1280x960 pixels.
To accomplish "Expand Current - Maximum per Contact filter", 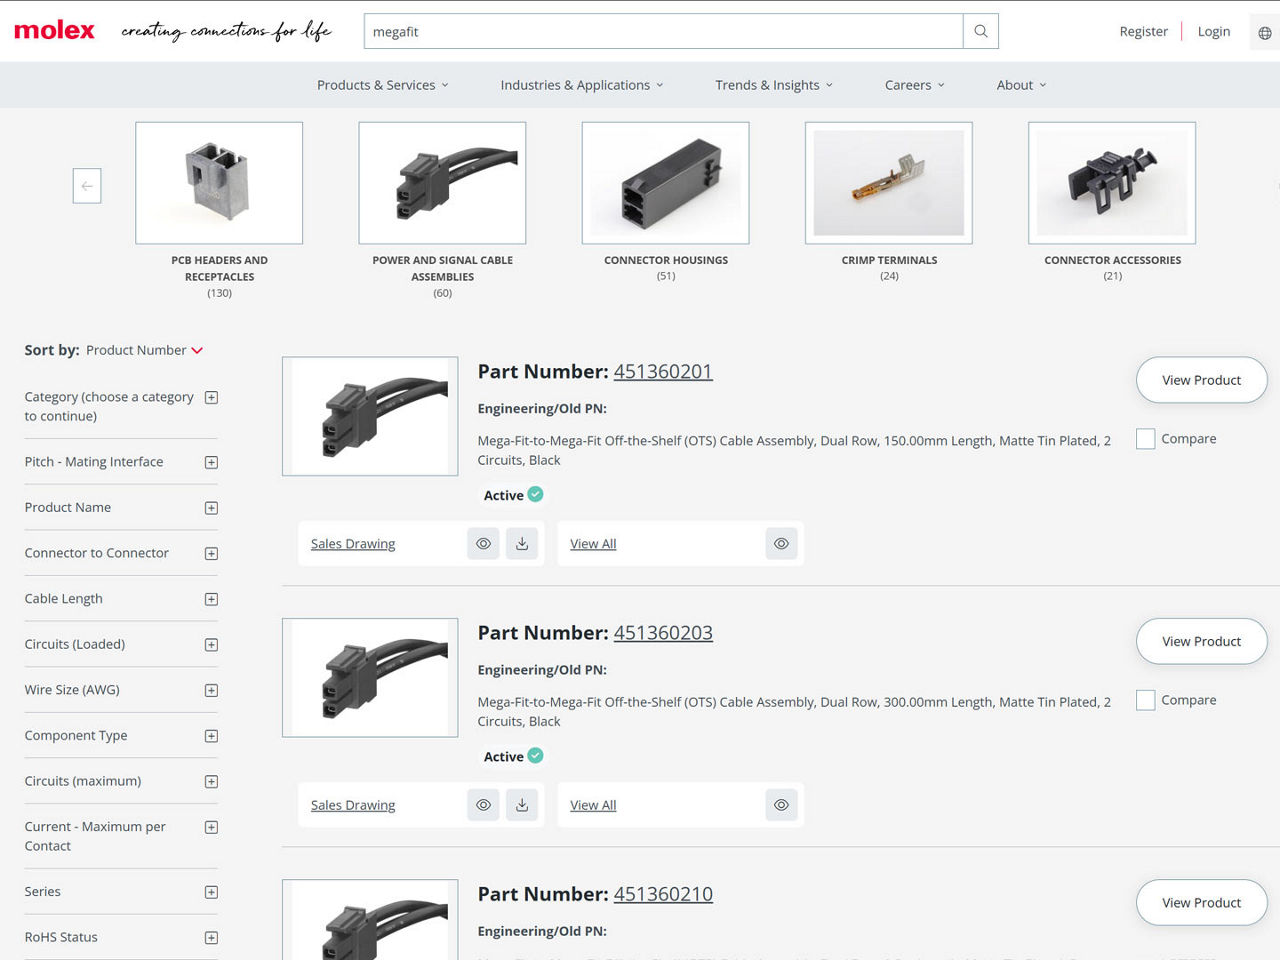I will (211, 827).
